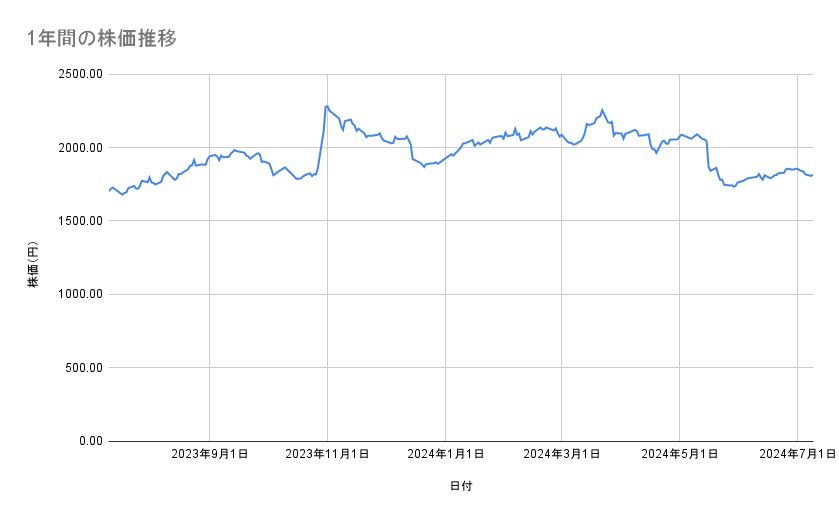Click the sharp price drop after May 2024
Image resolution: width=839 pixels, height=519 pixels.
707,155
